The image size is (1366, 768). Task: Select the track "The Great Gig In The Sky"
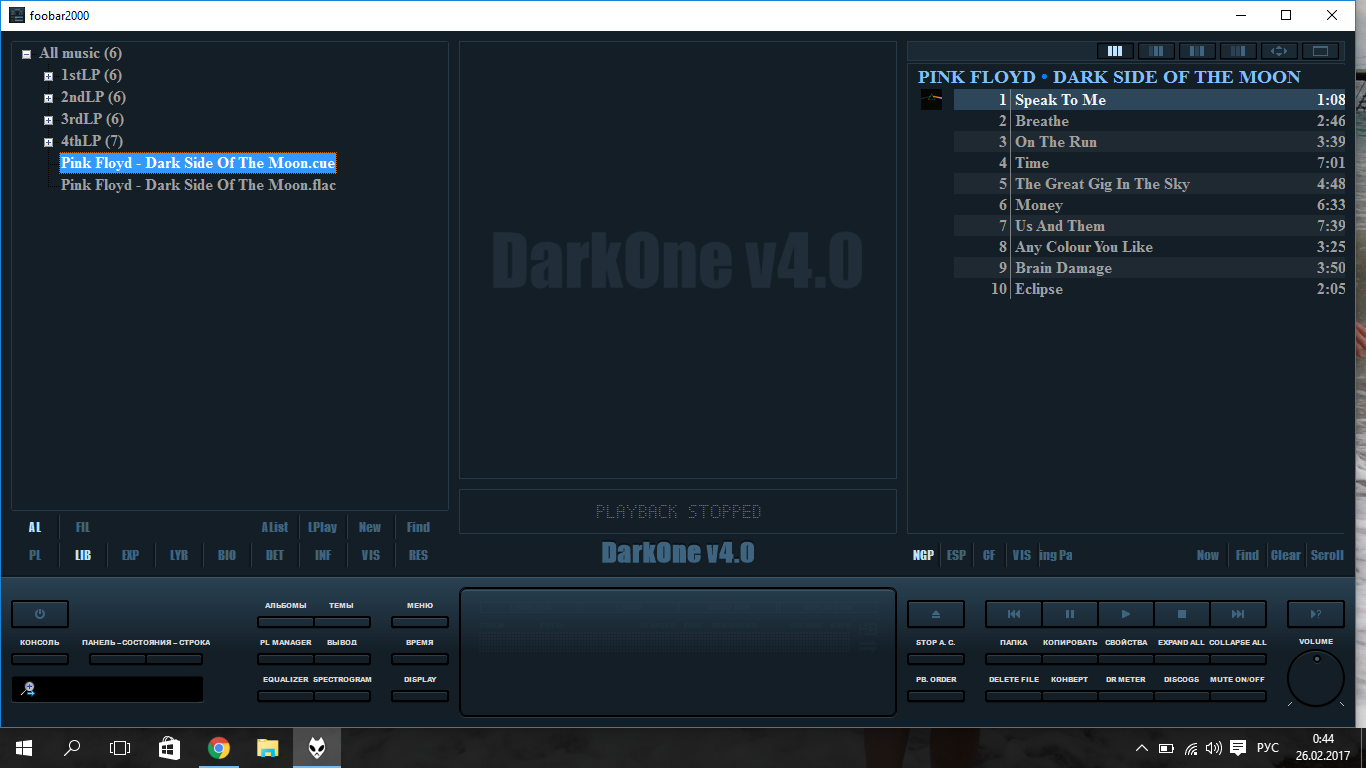tap(1150, 184)
